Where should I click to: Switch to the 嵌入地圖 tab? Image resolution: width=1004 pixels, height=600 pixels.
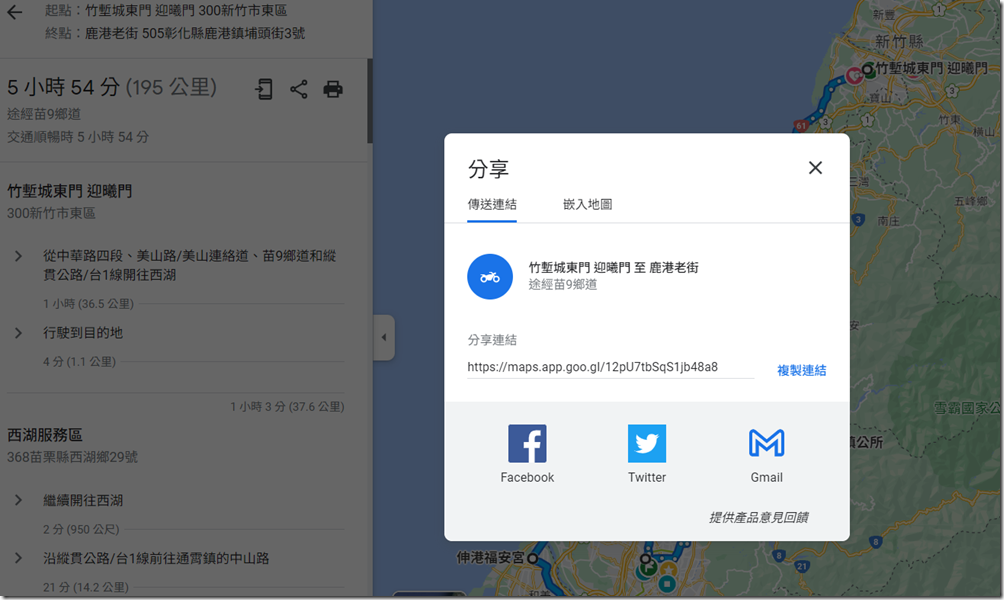[x=587, y=204]
